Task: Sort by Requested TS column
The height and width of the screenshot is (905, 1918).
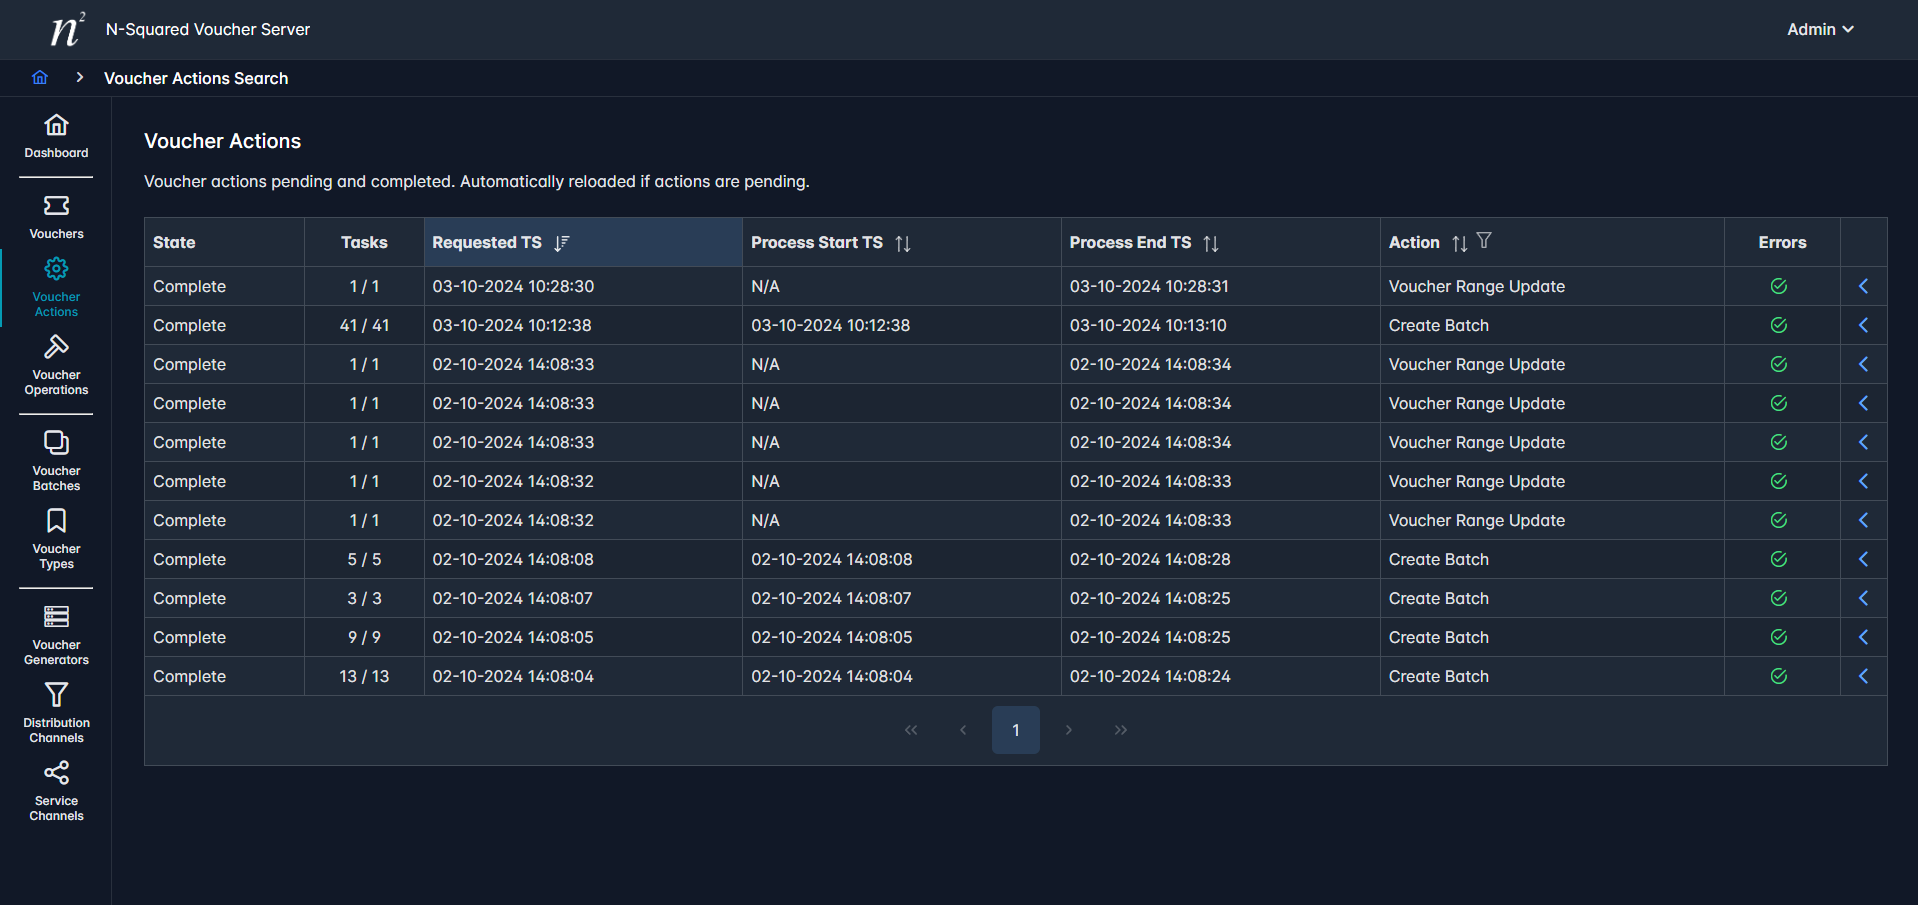Action: click(562, 243)
